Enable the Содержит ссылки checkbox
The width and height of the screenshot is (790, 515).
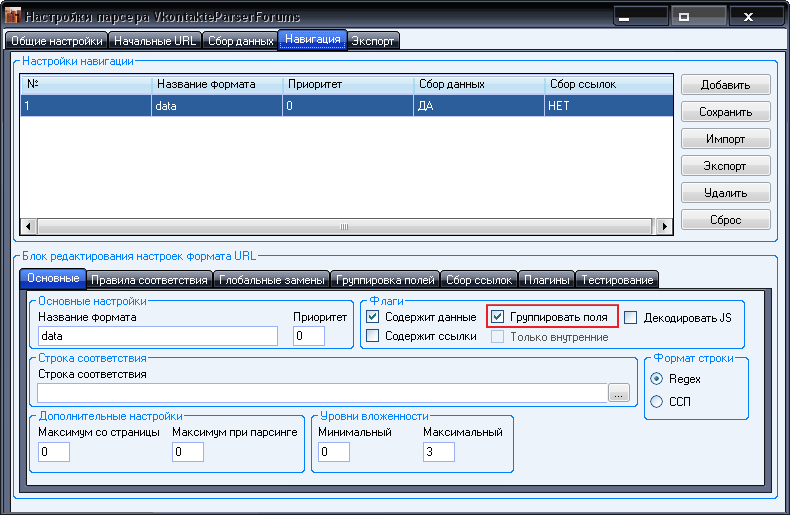pos(373,336)
